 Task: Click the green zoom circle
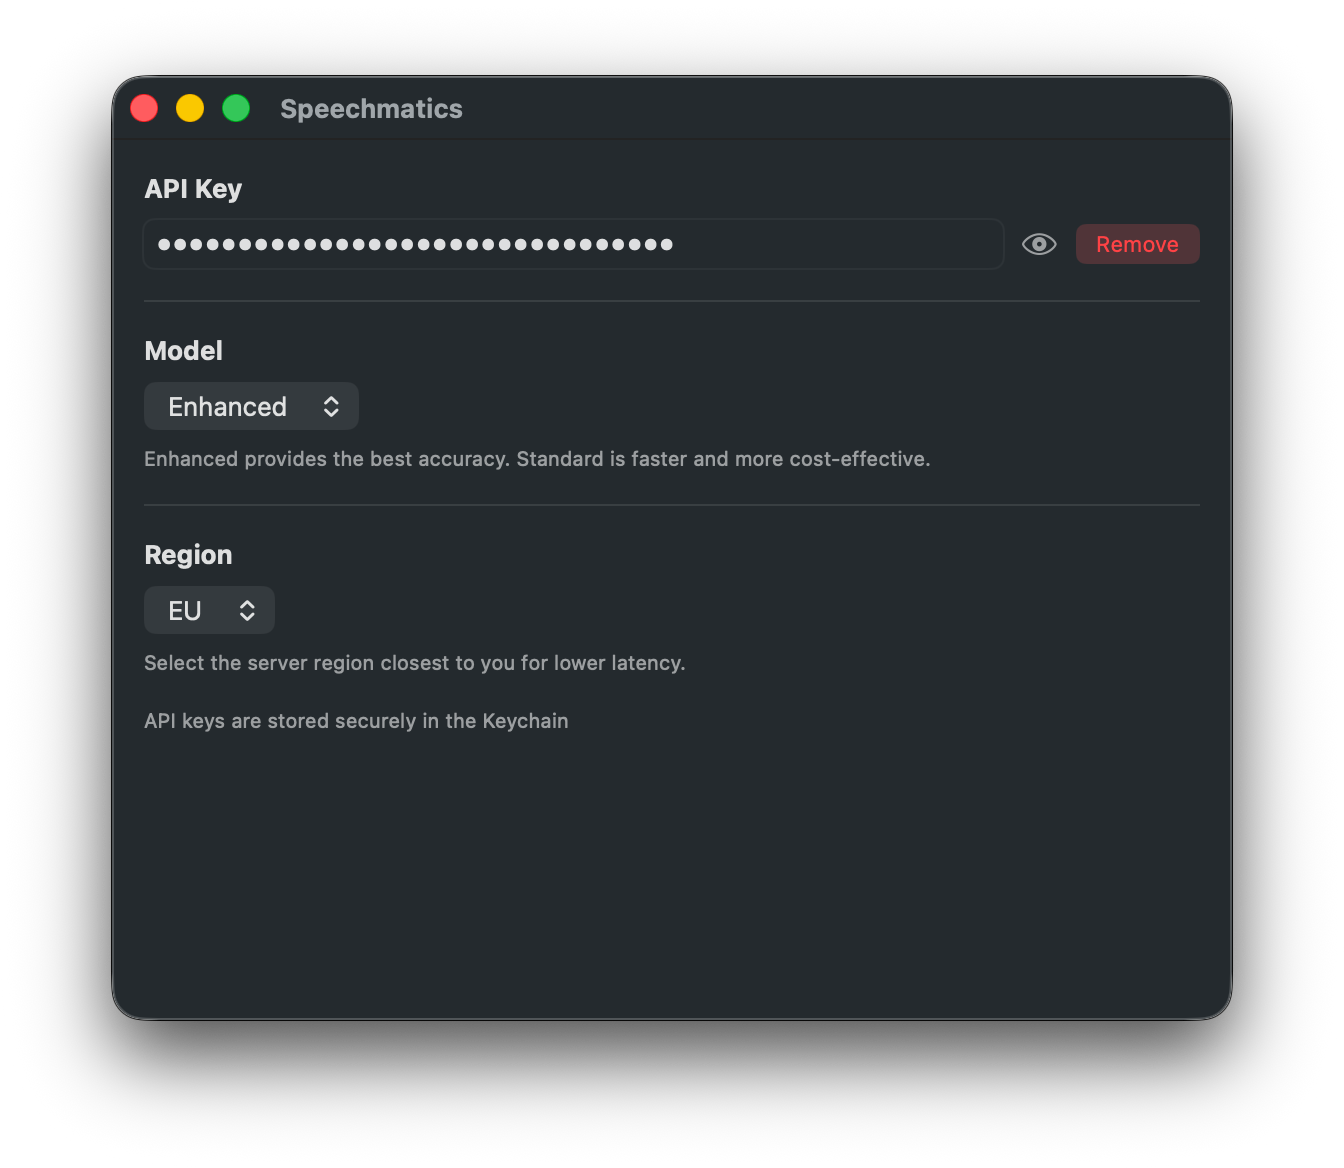[236, 108]
